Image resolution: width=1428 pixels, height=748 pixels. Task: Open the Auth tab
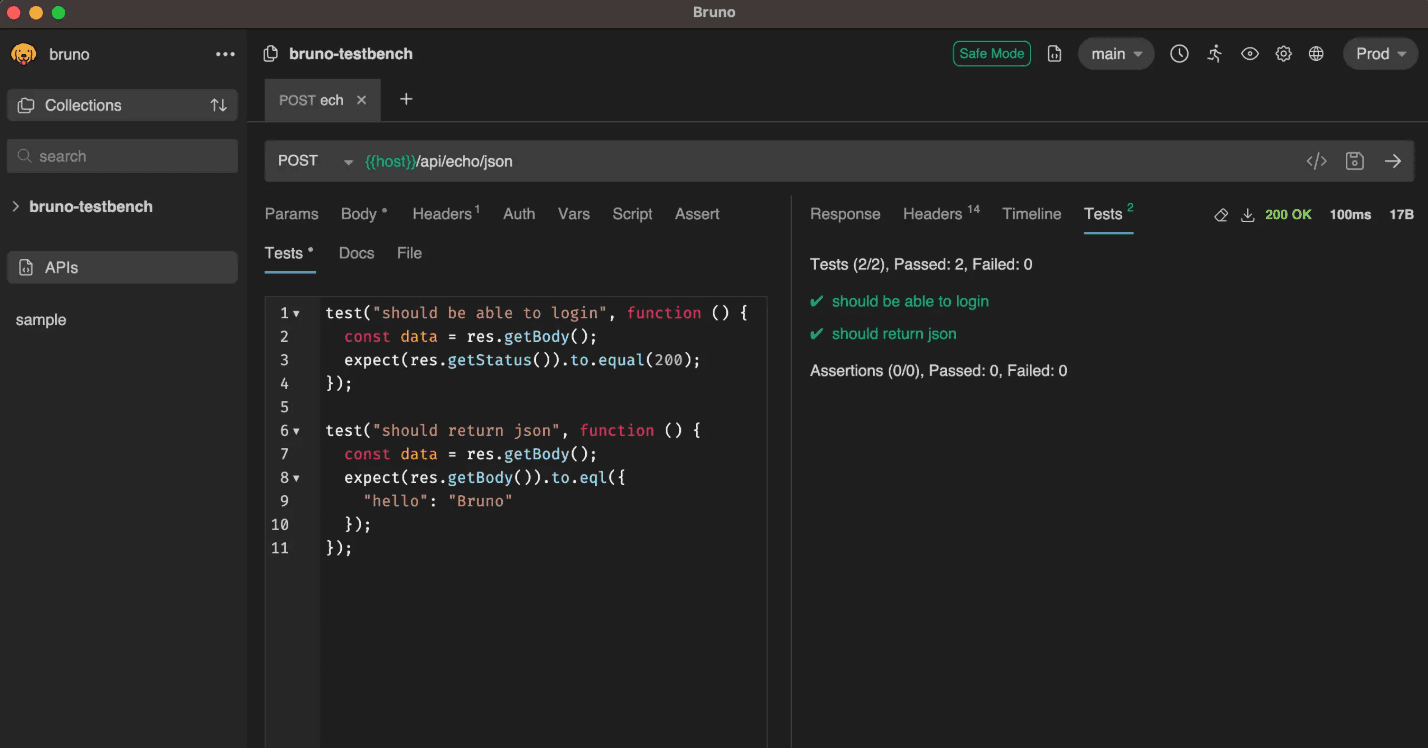point(519,214)
